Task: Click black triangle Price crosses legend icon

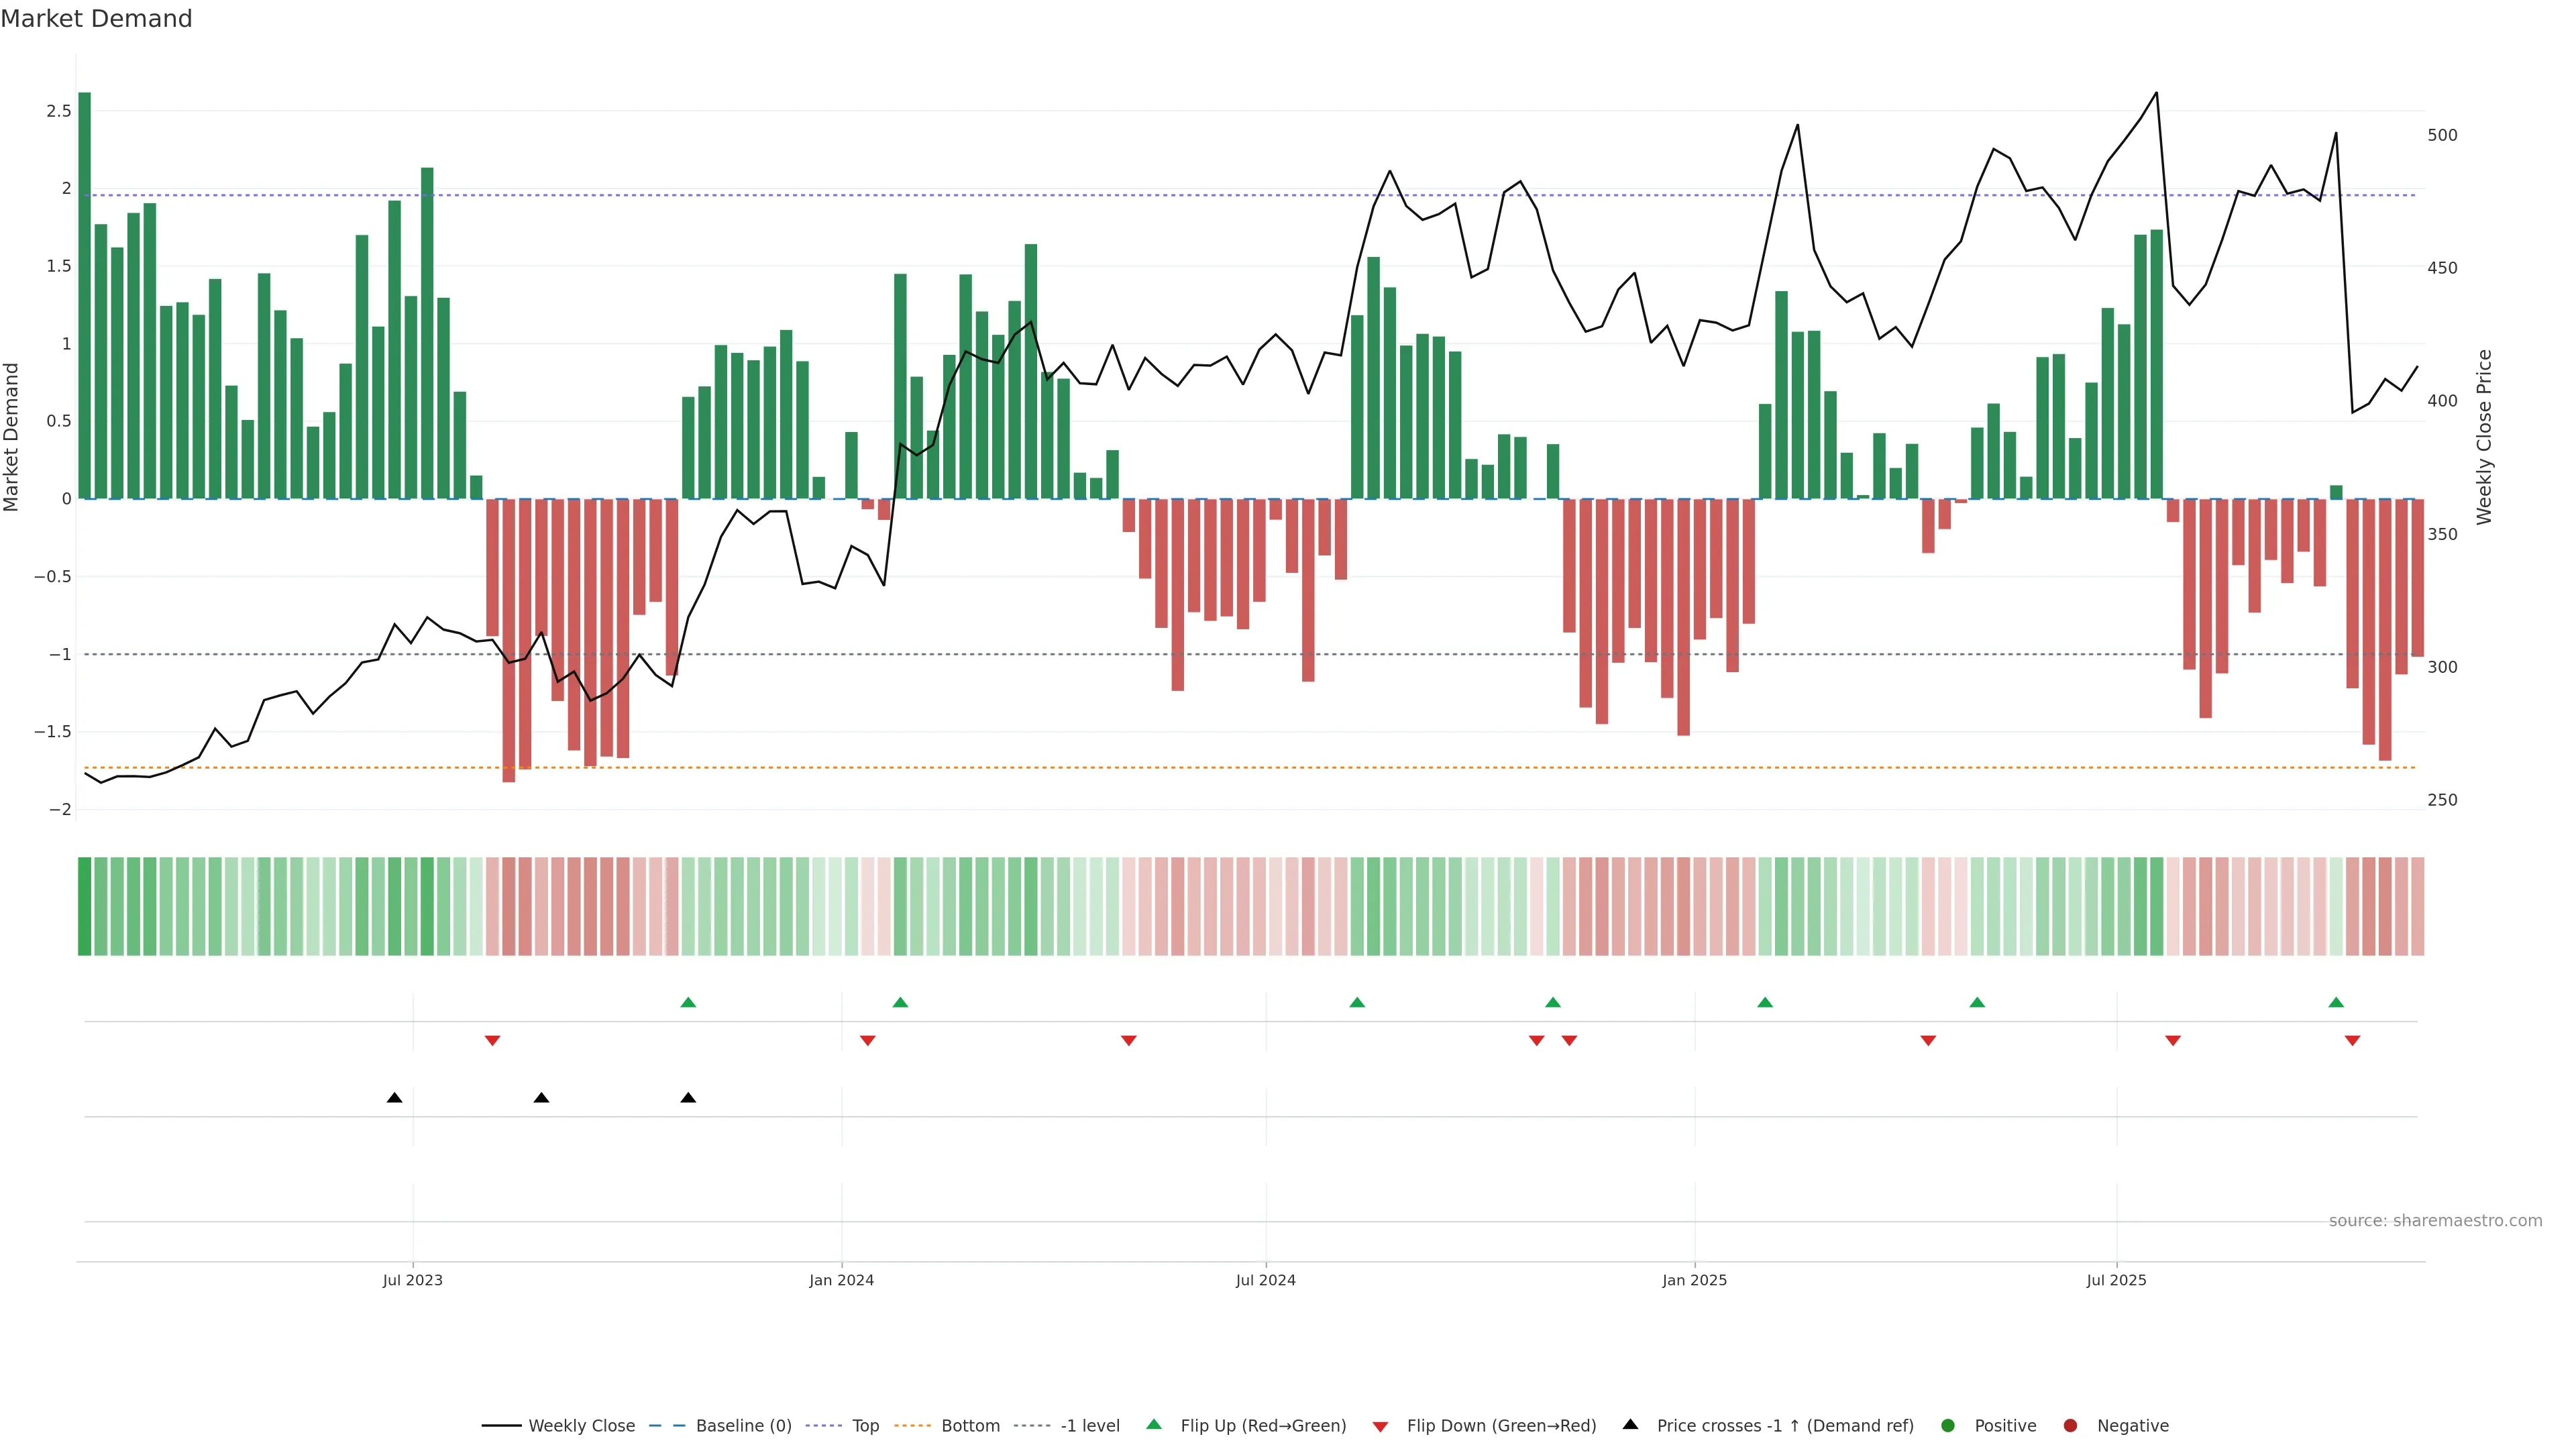Action: tap(1630, 1424)
